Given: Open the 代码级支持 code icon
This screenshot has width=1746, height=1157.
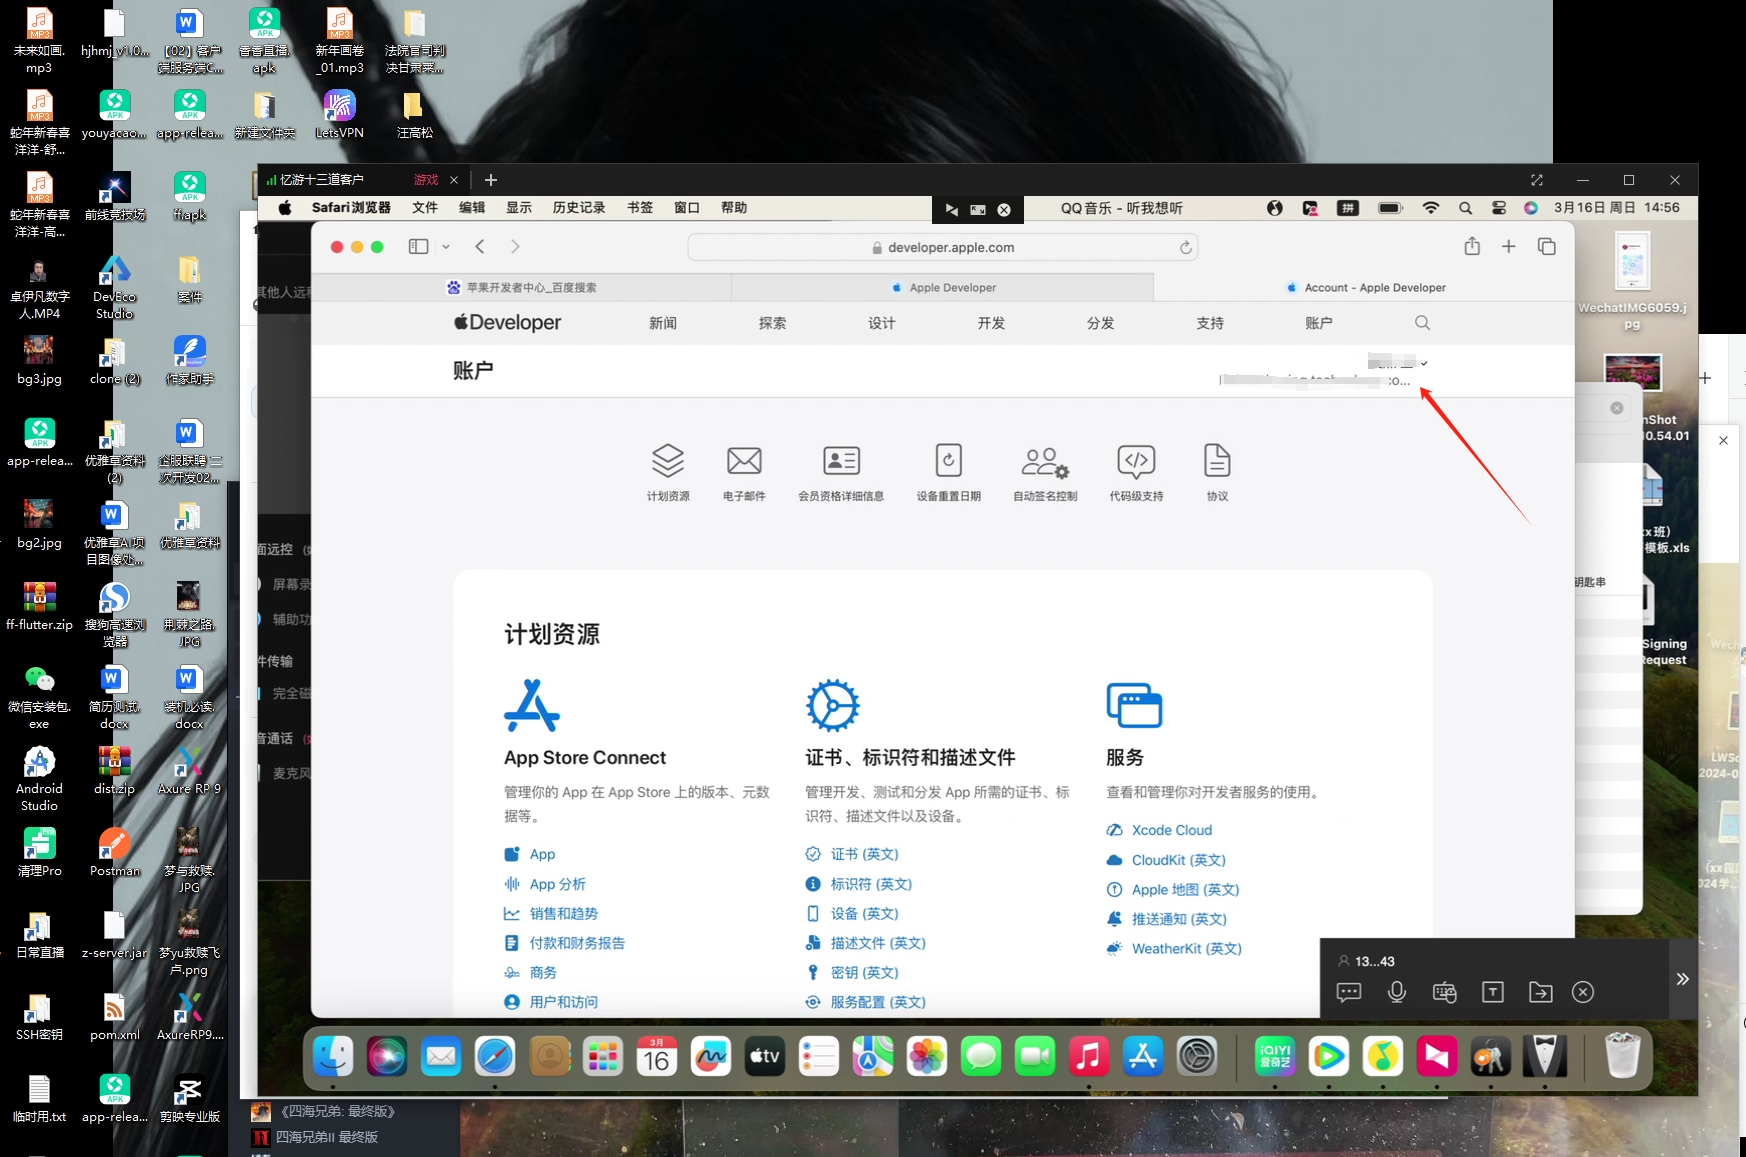Looking at the screenshot, I should click(1136, 461).
